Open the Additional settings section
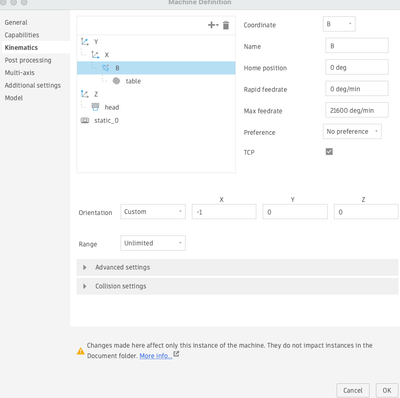400x398 pixels. pos(33,85)
